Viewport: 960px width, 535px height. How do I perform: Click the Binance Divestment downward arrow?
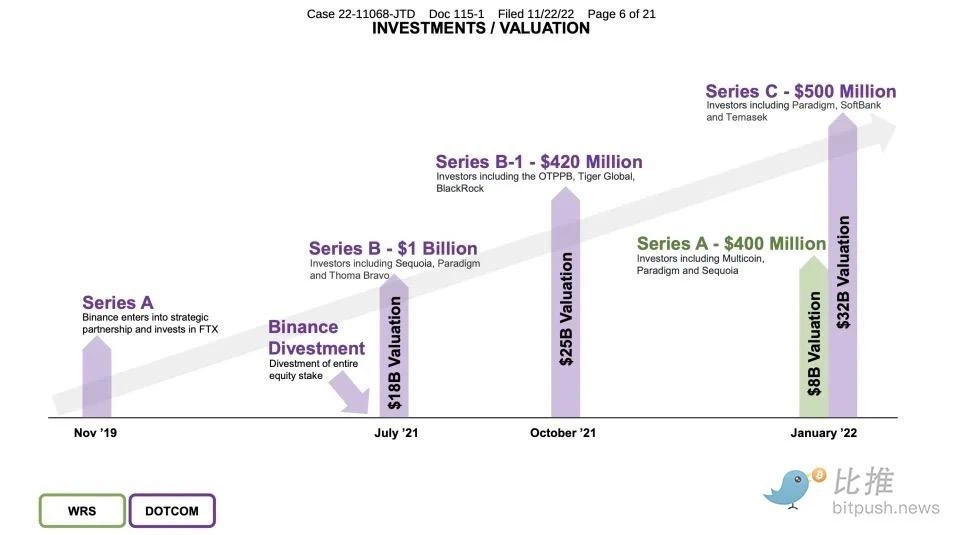351,393
